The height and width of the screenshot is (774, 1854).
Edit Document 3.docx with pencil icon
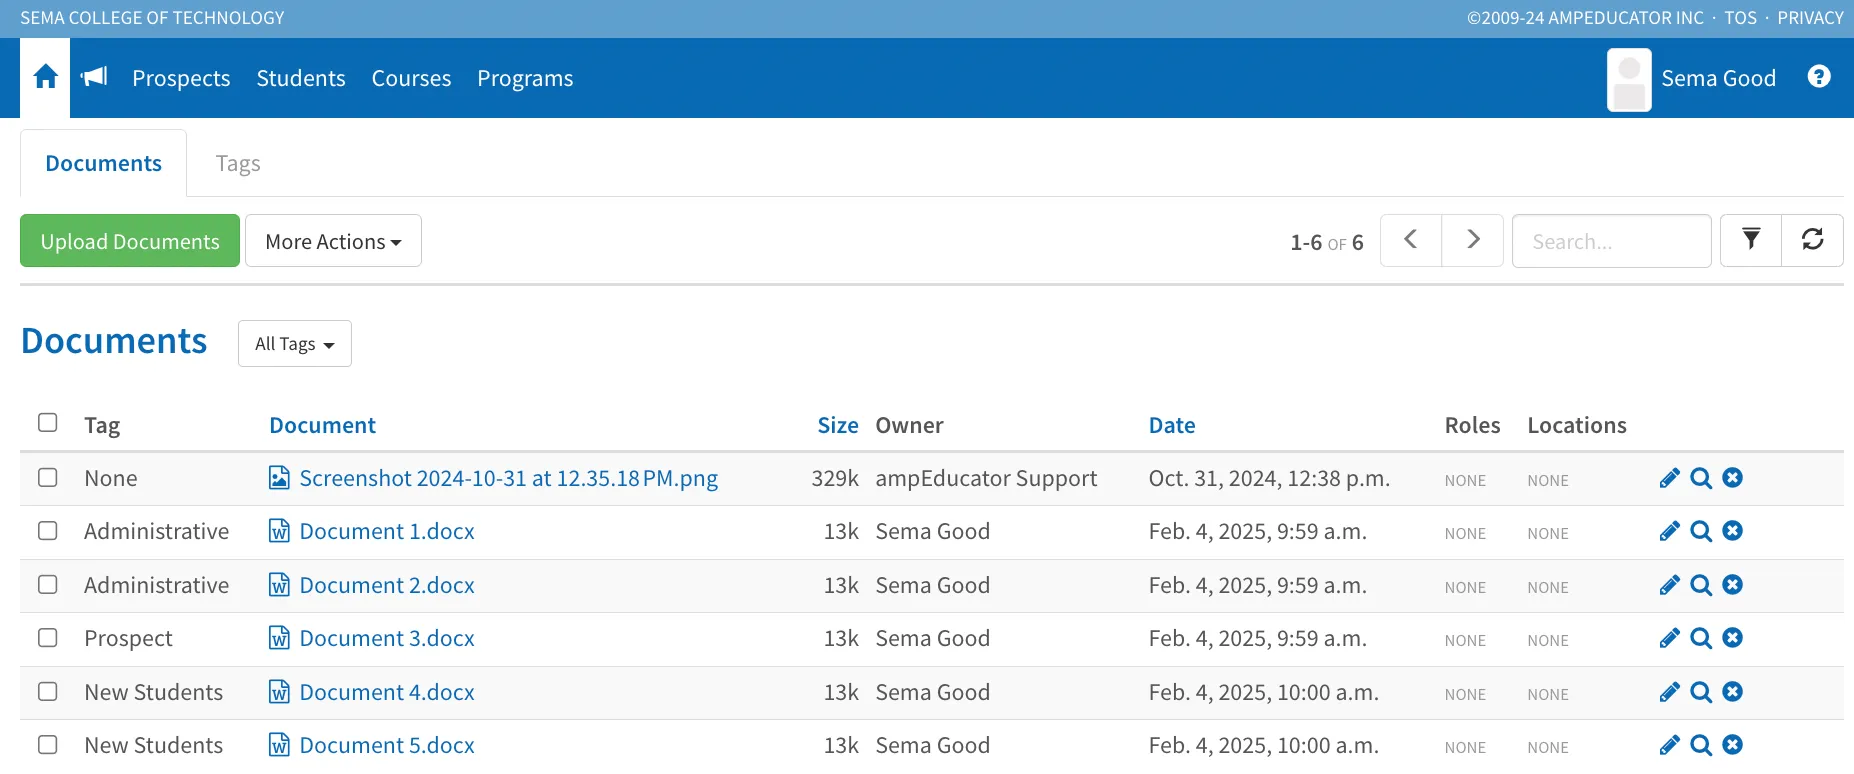click(x=1669, y=638)
